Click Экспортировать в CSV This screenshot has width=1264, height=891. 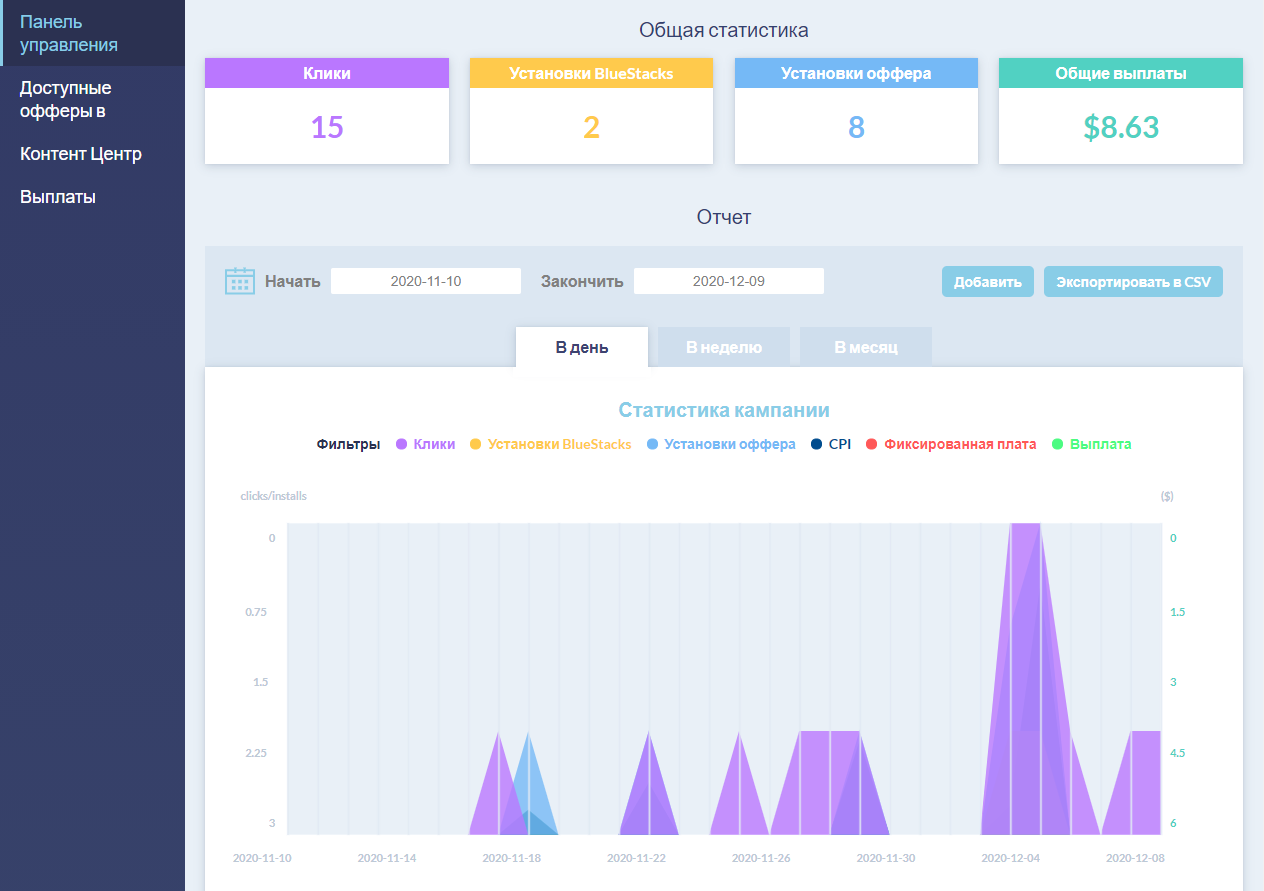[1133, 282]
